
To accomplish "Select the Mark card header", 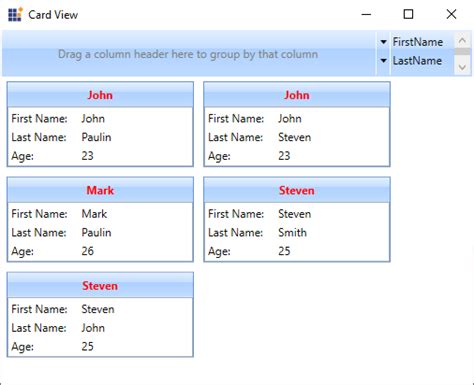I will click(x=100, y=190).
